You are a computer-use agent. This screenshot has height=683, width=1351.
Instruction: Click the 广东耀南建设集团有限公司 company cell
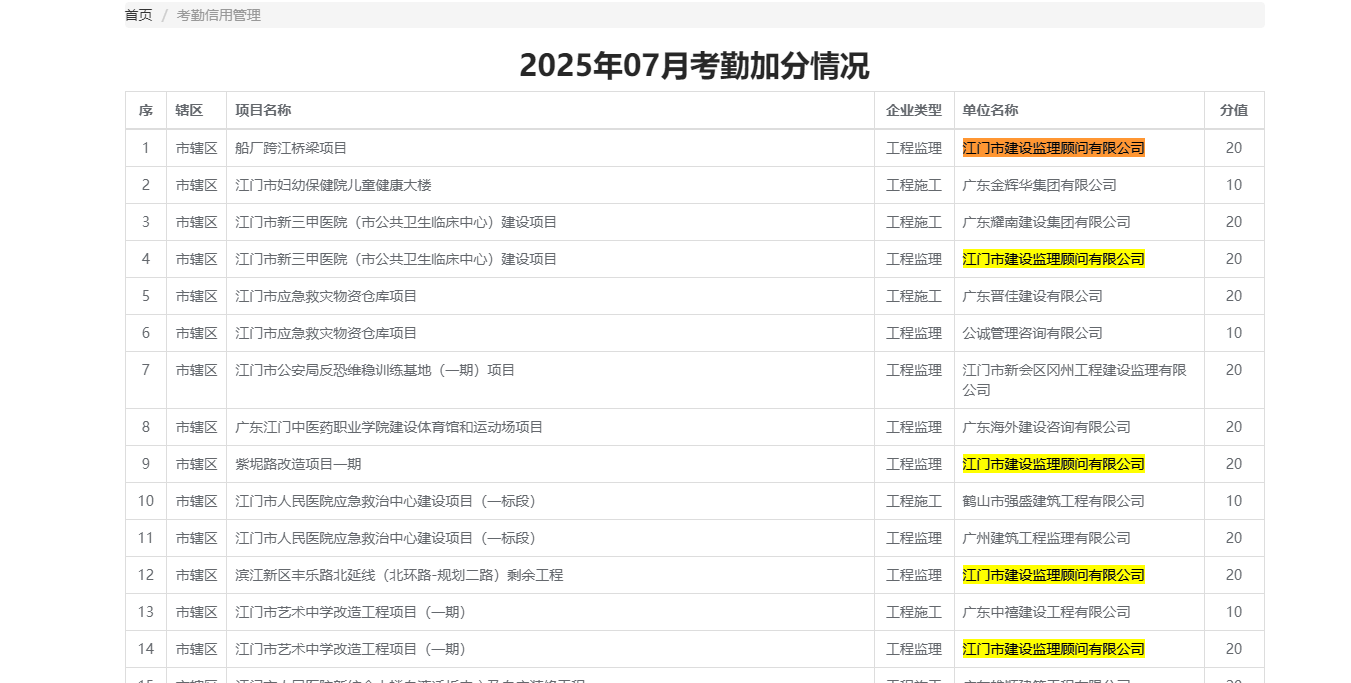(1046, 222)
